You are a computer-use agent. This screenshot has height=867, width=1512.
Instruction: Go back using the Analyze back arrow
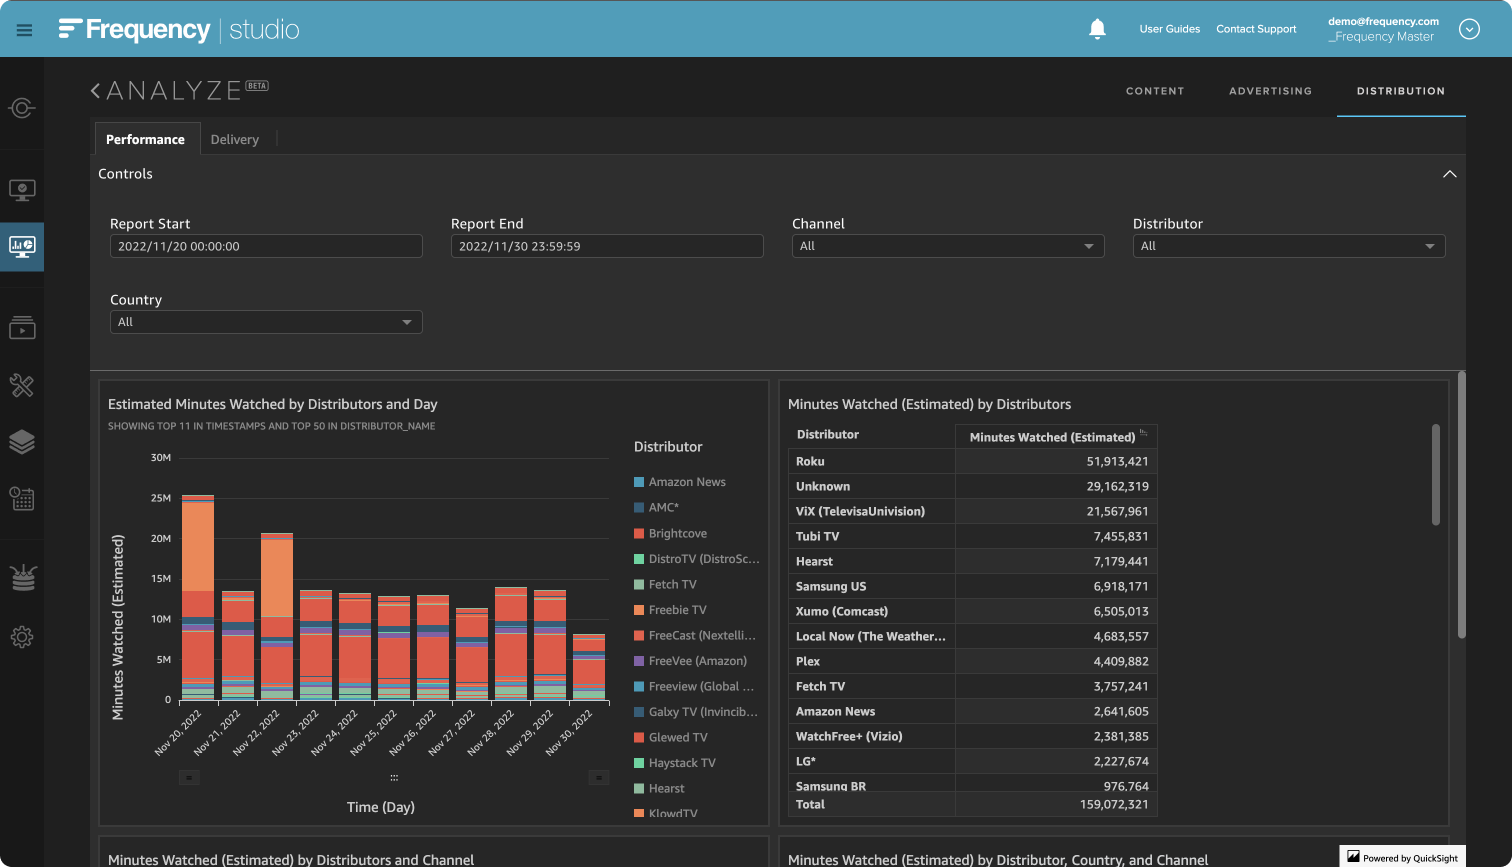[95, 91]
